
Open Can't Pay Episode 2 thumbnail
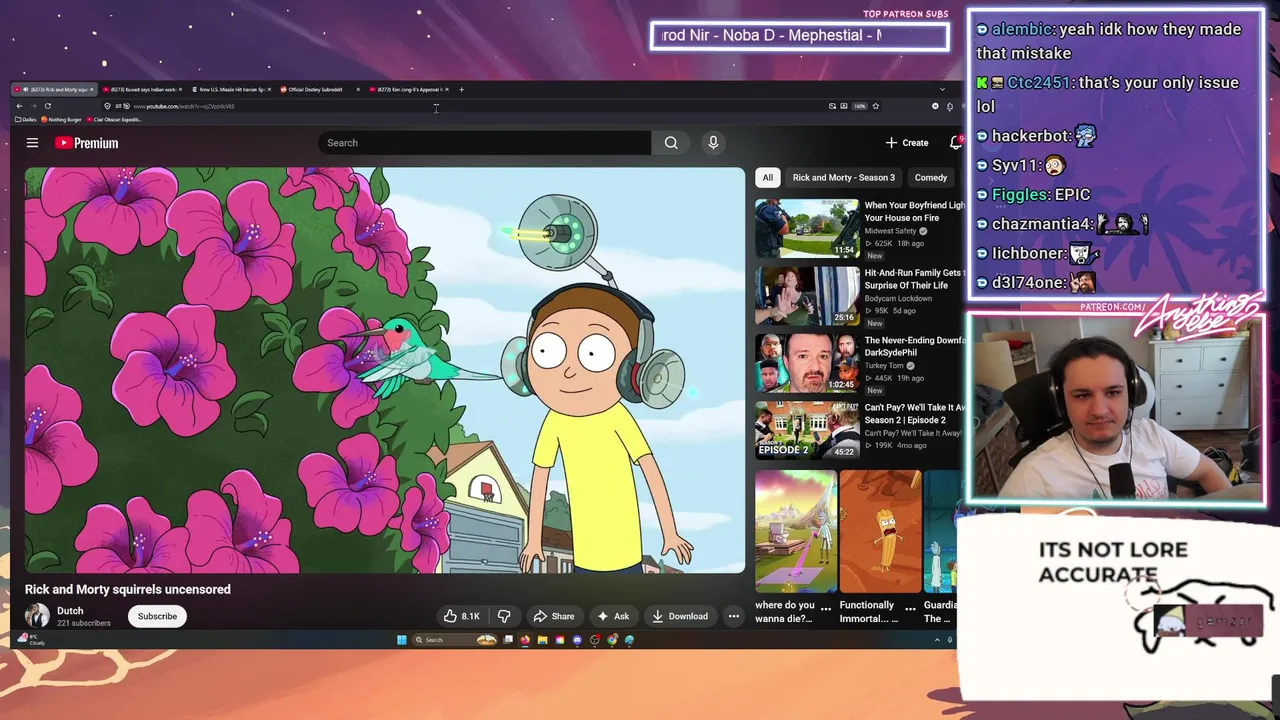pos(807,430)
